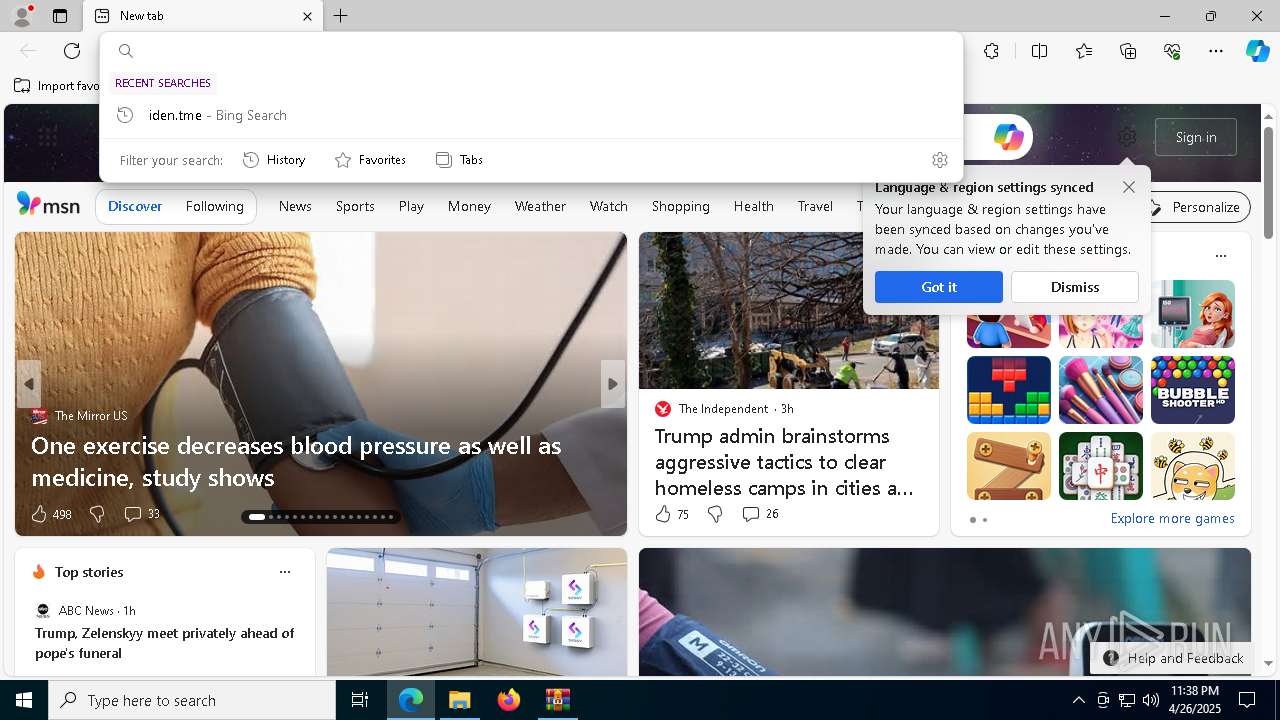Viewport: 1280px width, 720px height.
Task: Open comments on Trump admin story
Action: 760,514
